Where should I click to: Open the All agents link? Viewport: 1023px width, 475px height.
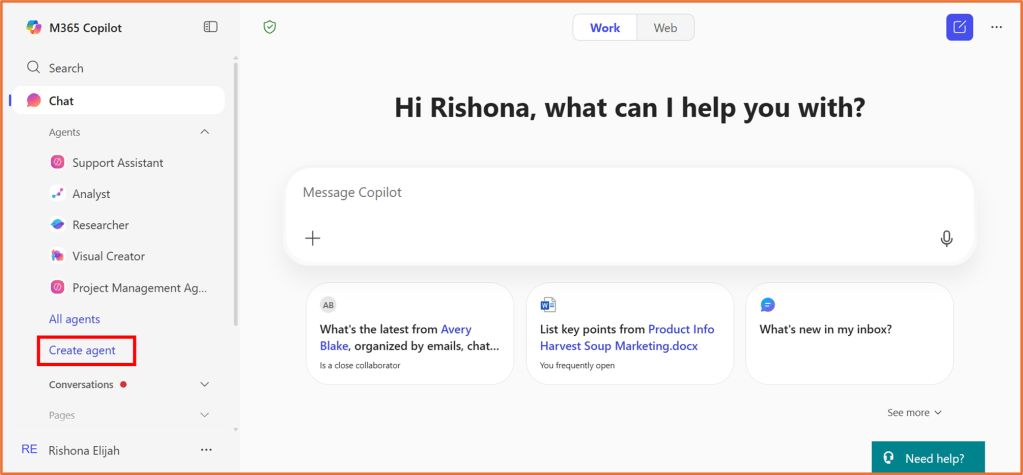coord(74,319)
